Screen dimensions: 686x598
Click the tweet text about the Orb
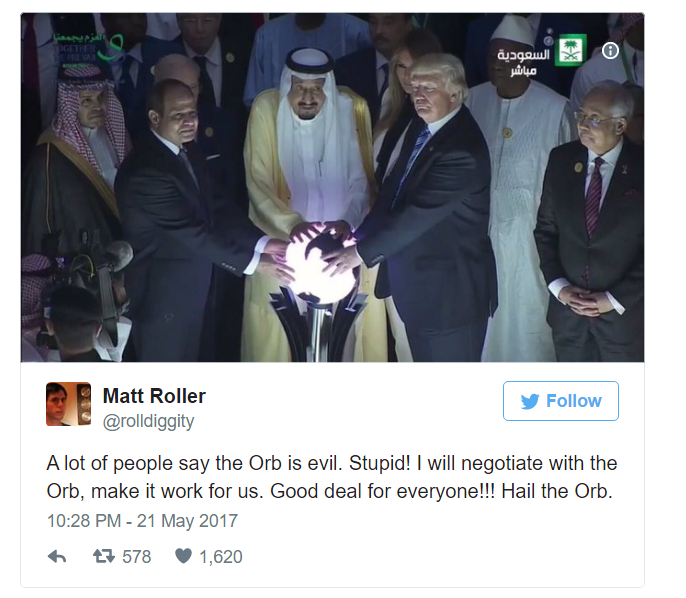332,477
